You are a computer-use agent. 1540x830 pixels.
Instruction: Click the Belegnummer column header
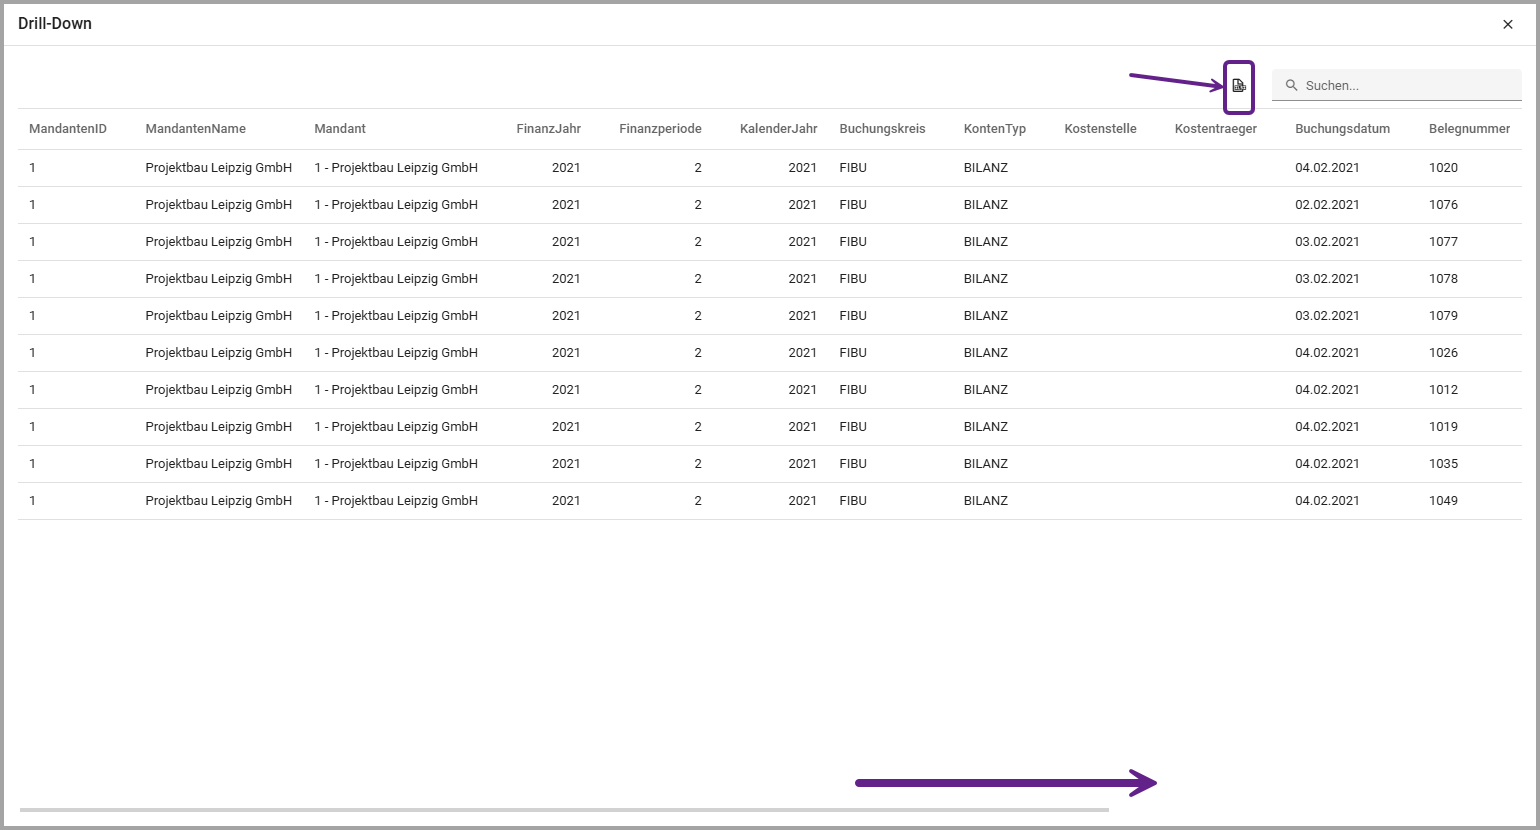tap(1469, 129)
